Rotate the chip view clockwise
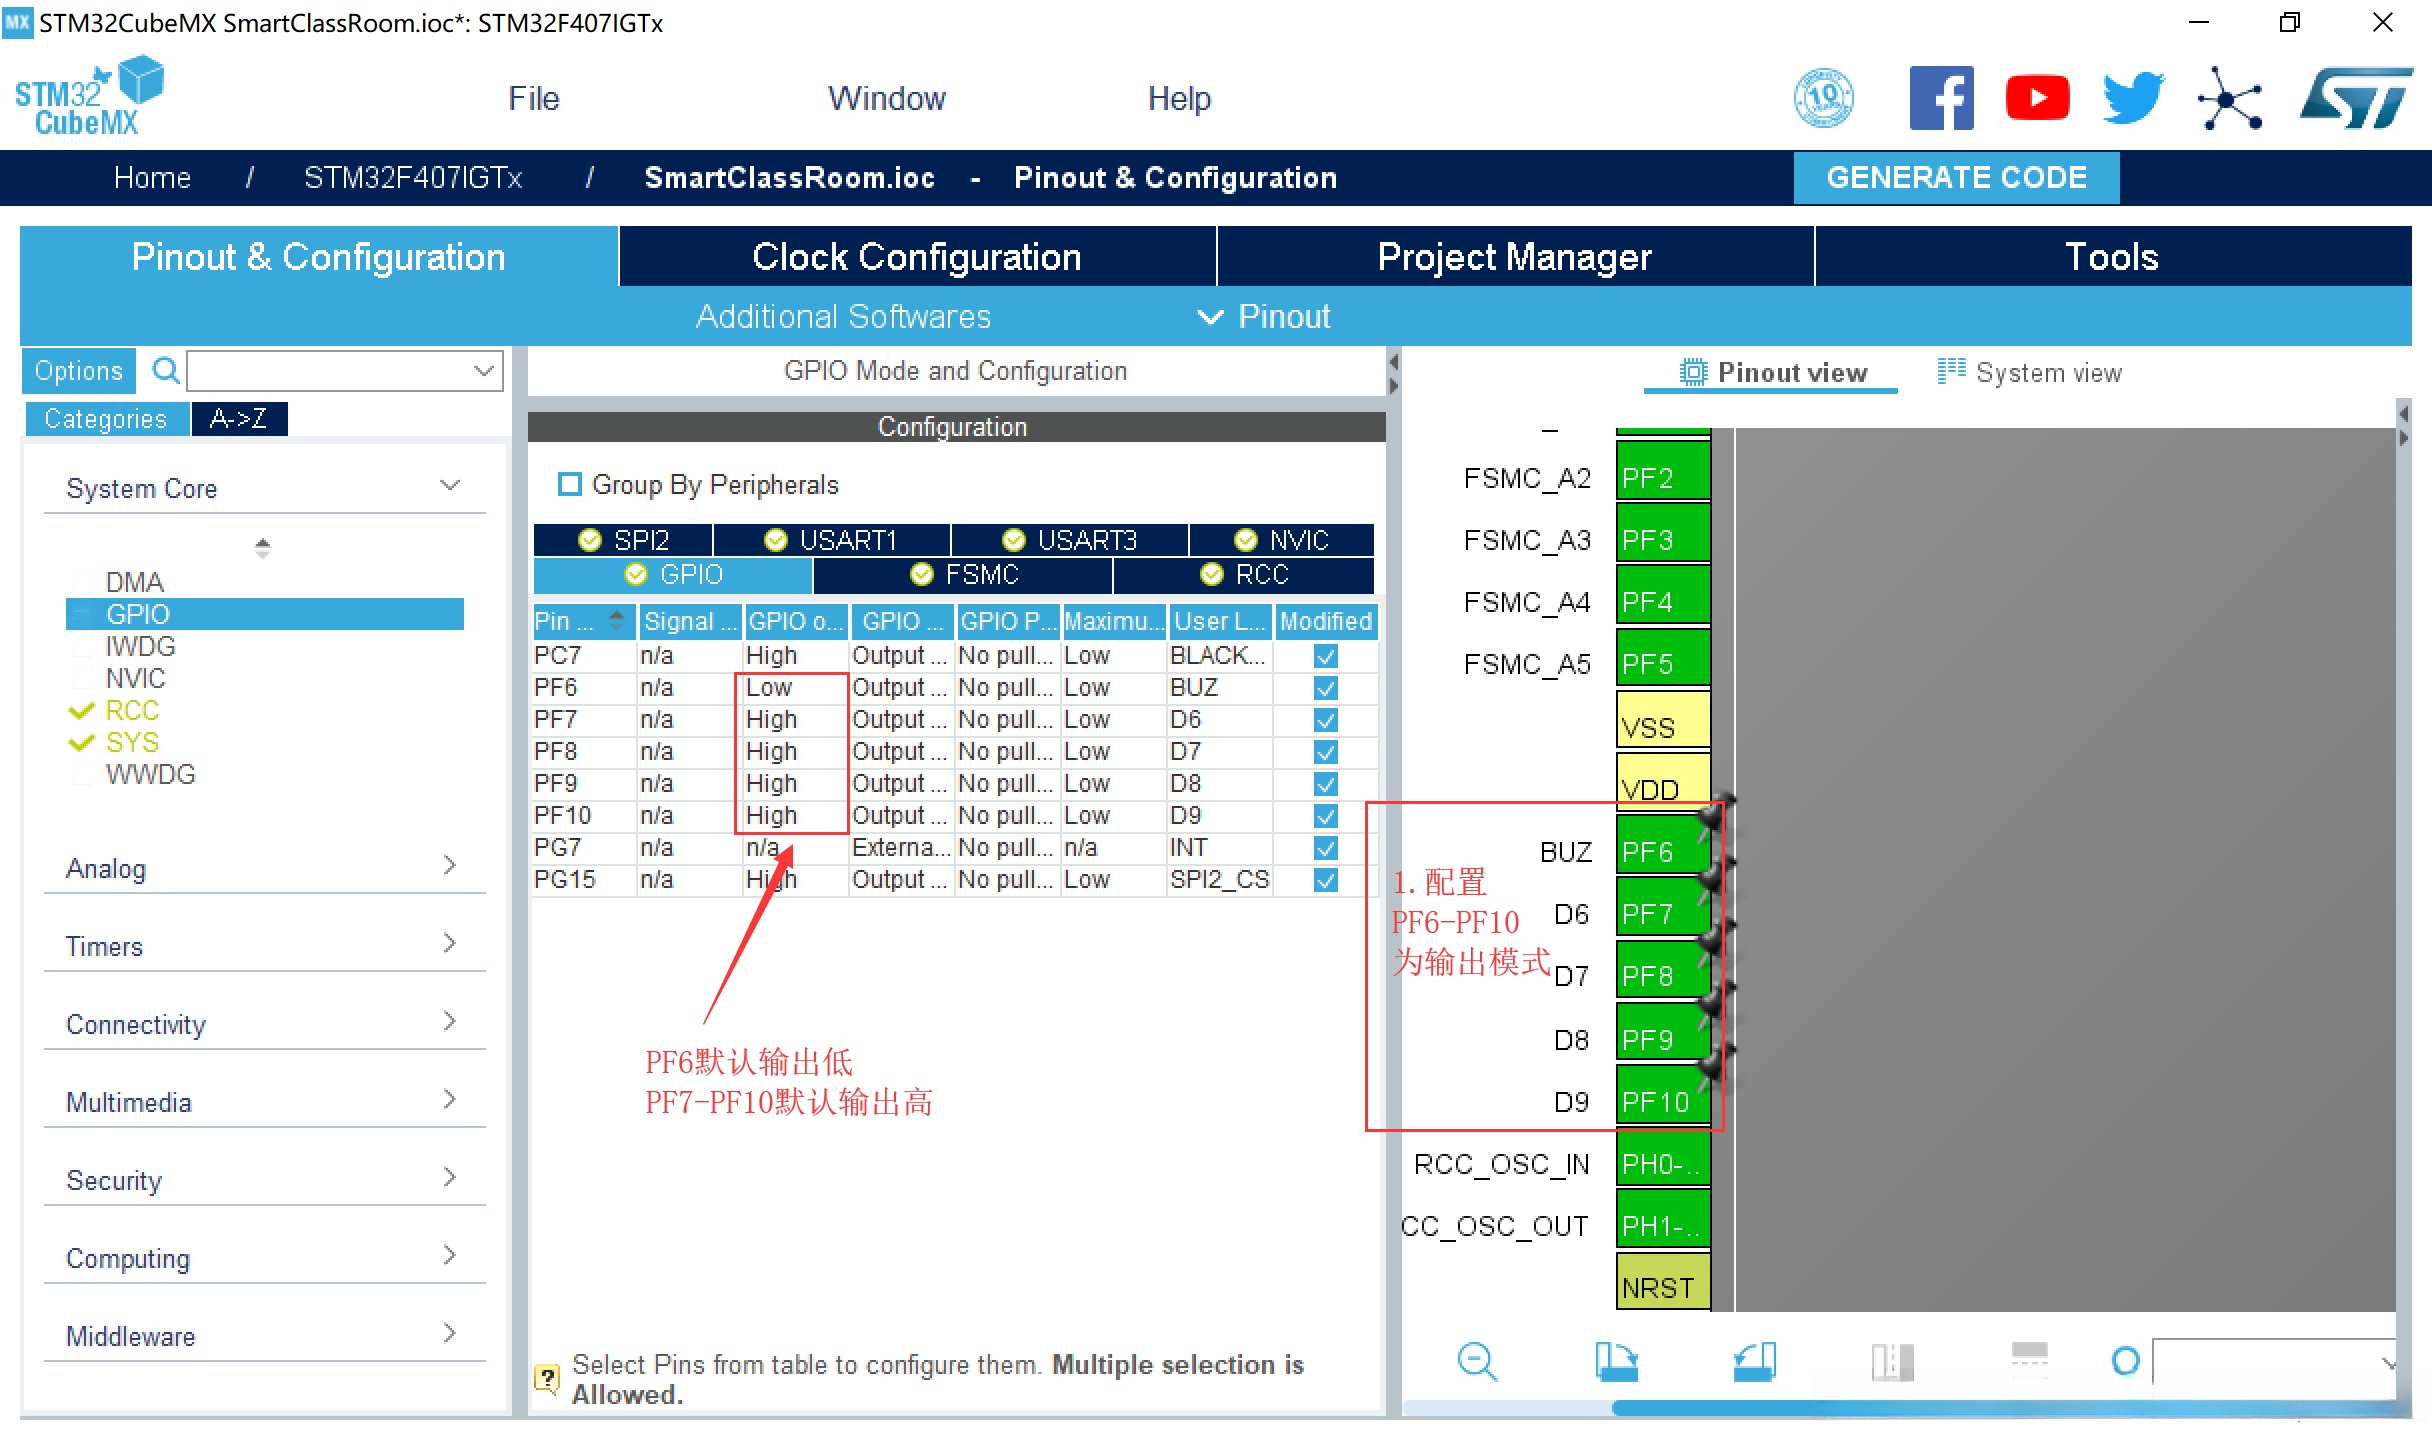 point(1616,1361)
